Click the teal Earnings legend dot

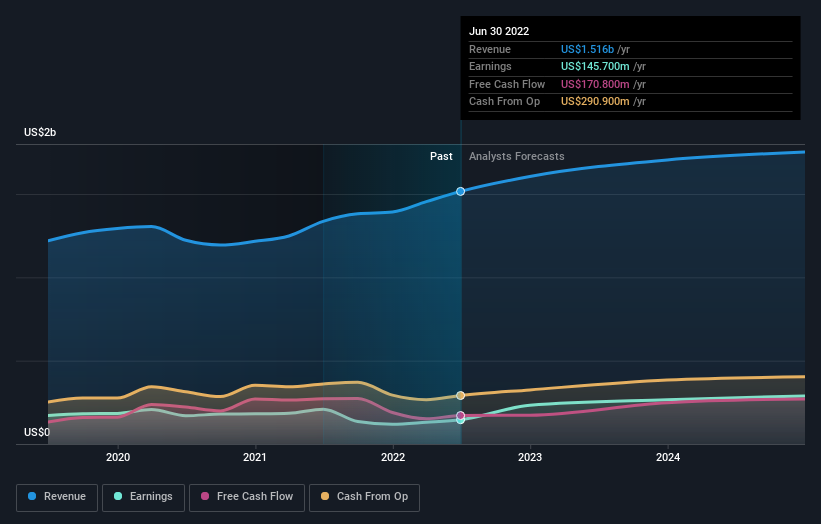pos(118,496)
